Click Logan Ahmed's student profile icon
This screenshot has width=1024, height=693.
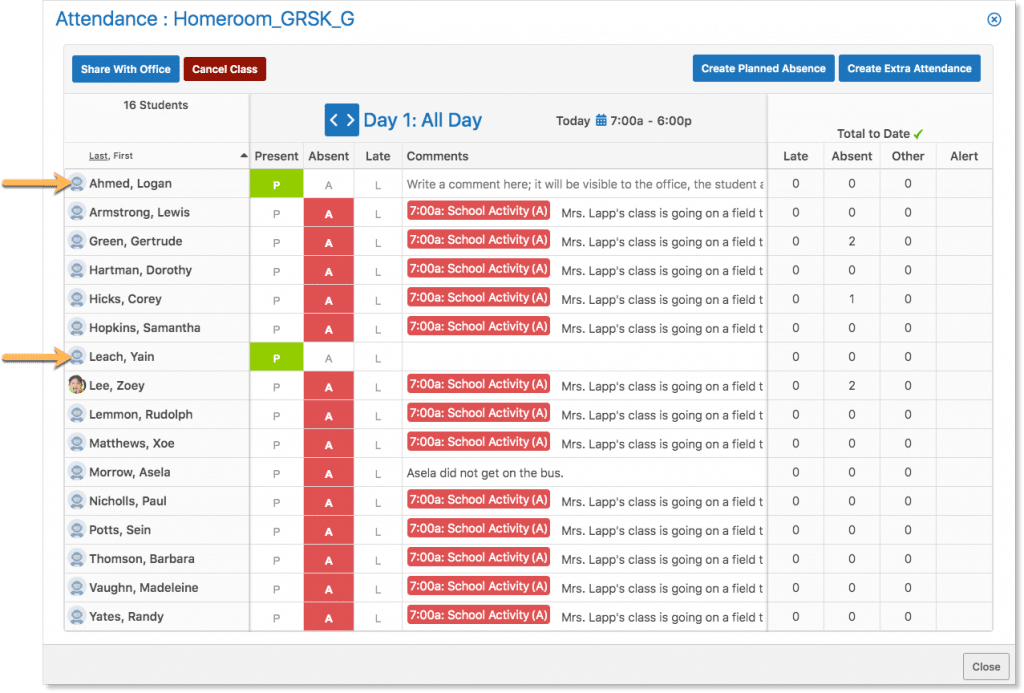point(77,183)
